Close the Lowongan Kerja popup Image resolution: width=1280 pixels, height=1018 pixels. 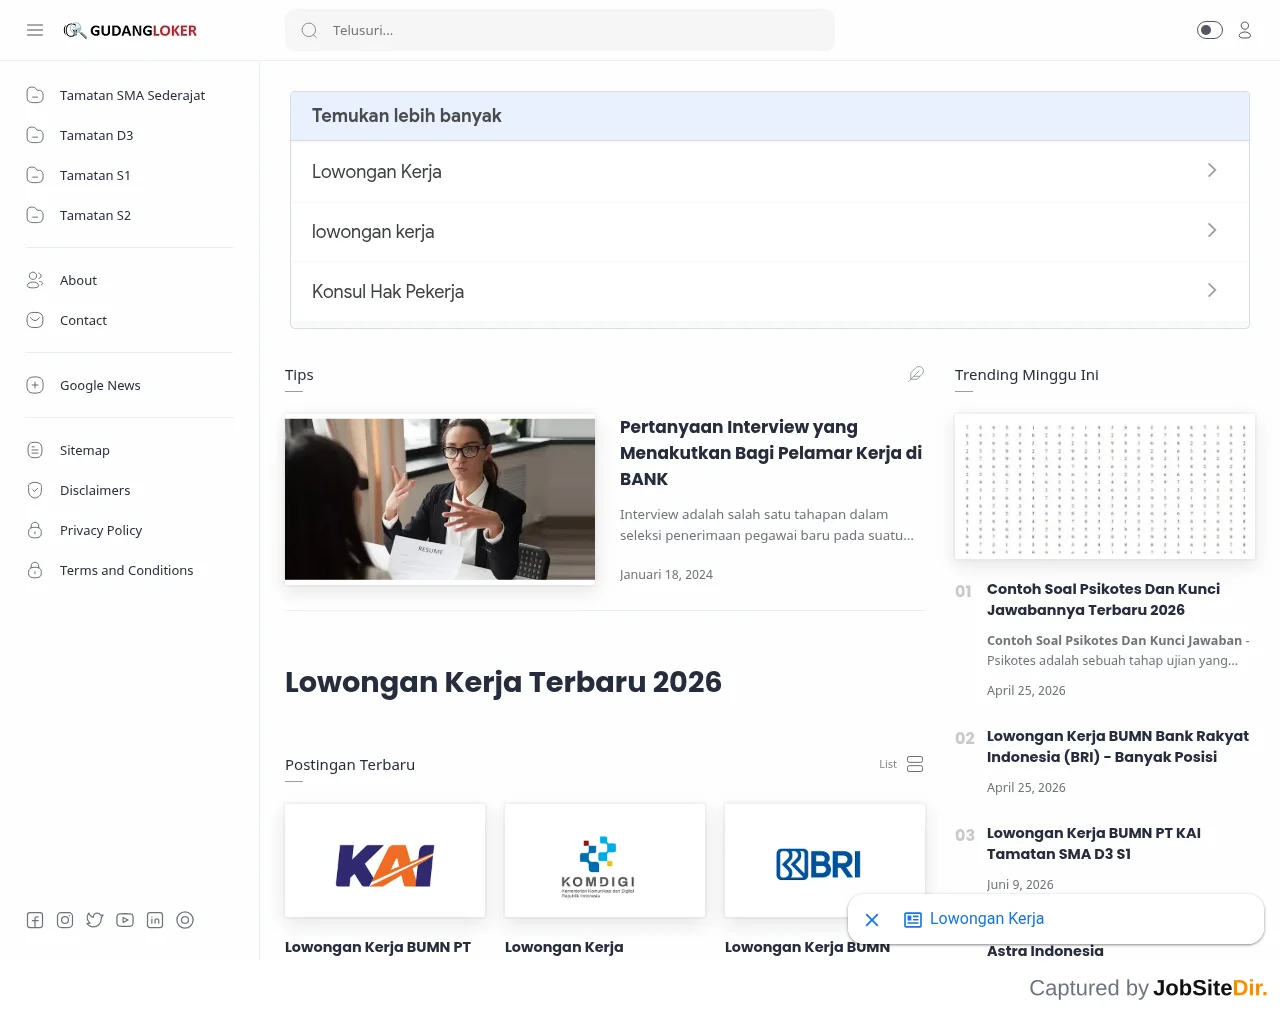[x=872, y=920]
